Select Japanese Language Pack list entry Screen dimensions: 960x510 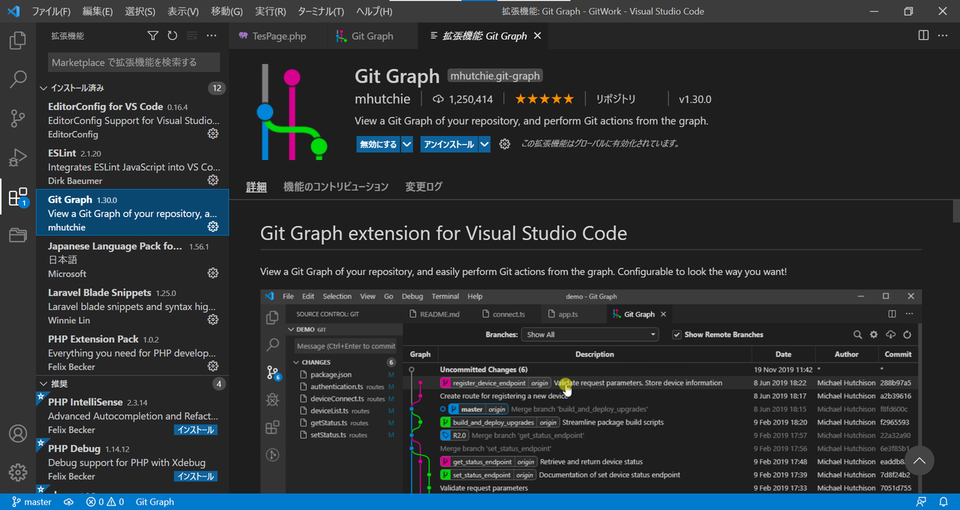(133, 259)
